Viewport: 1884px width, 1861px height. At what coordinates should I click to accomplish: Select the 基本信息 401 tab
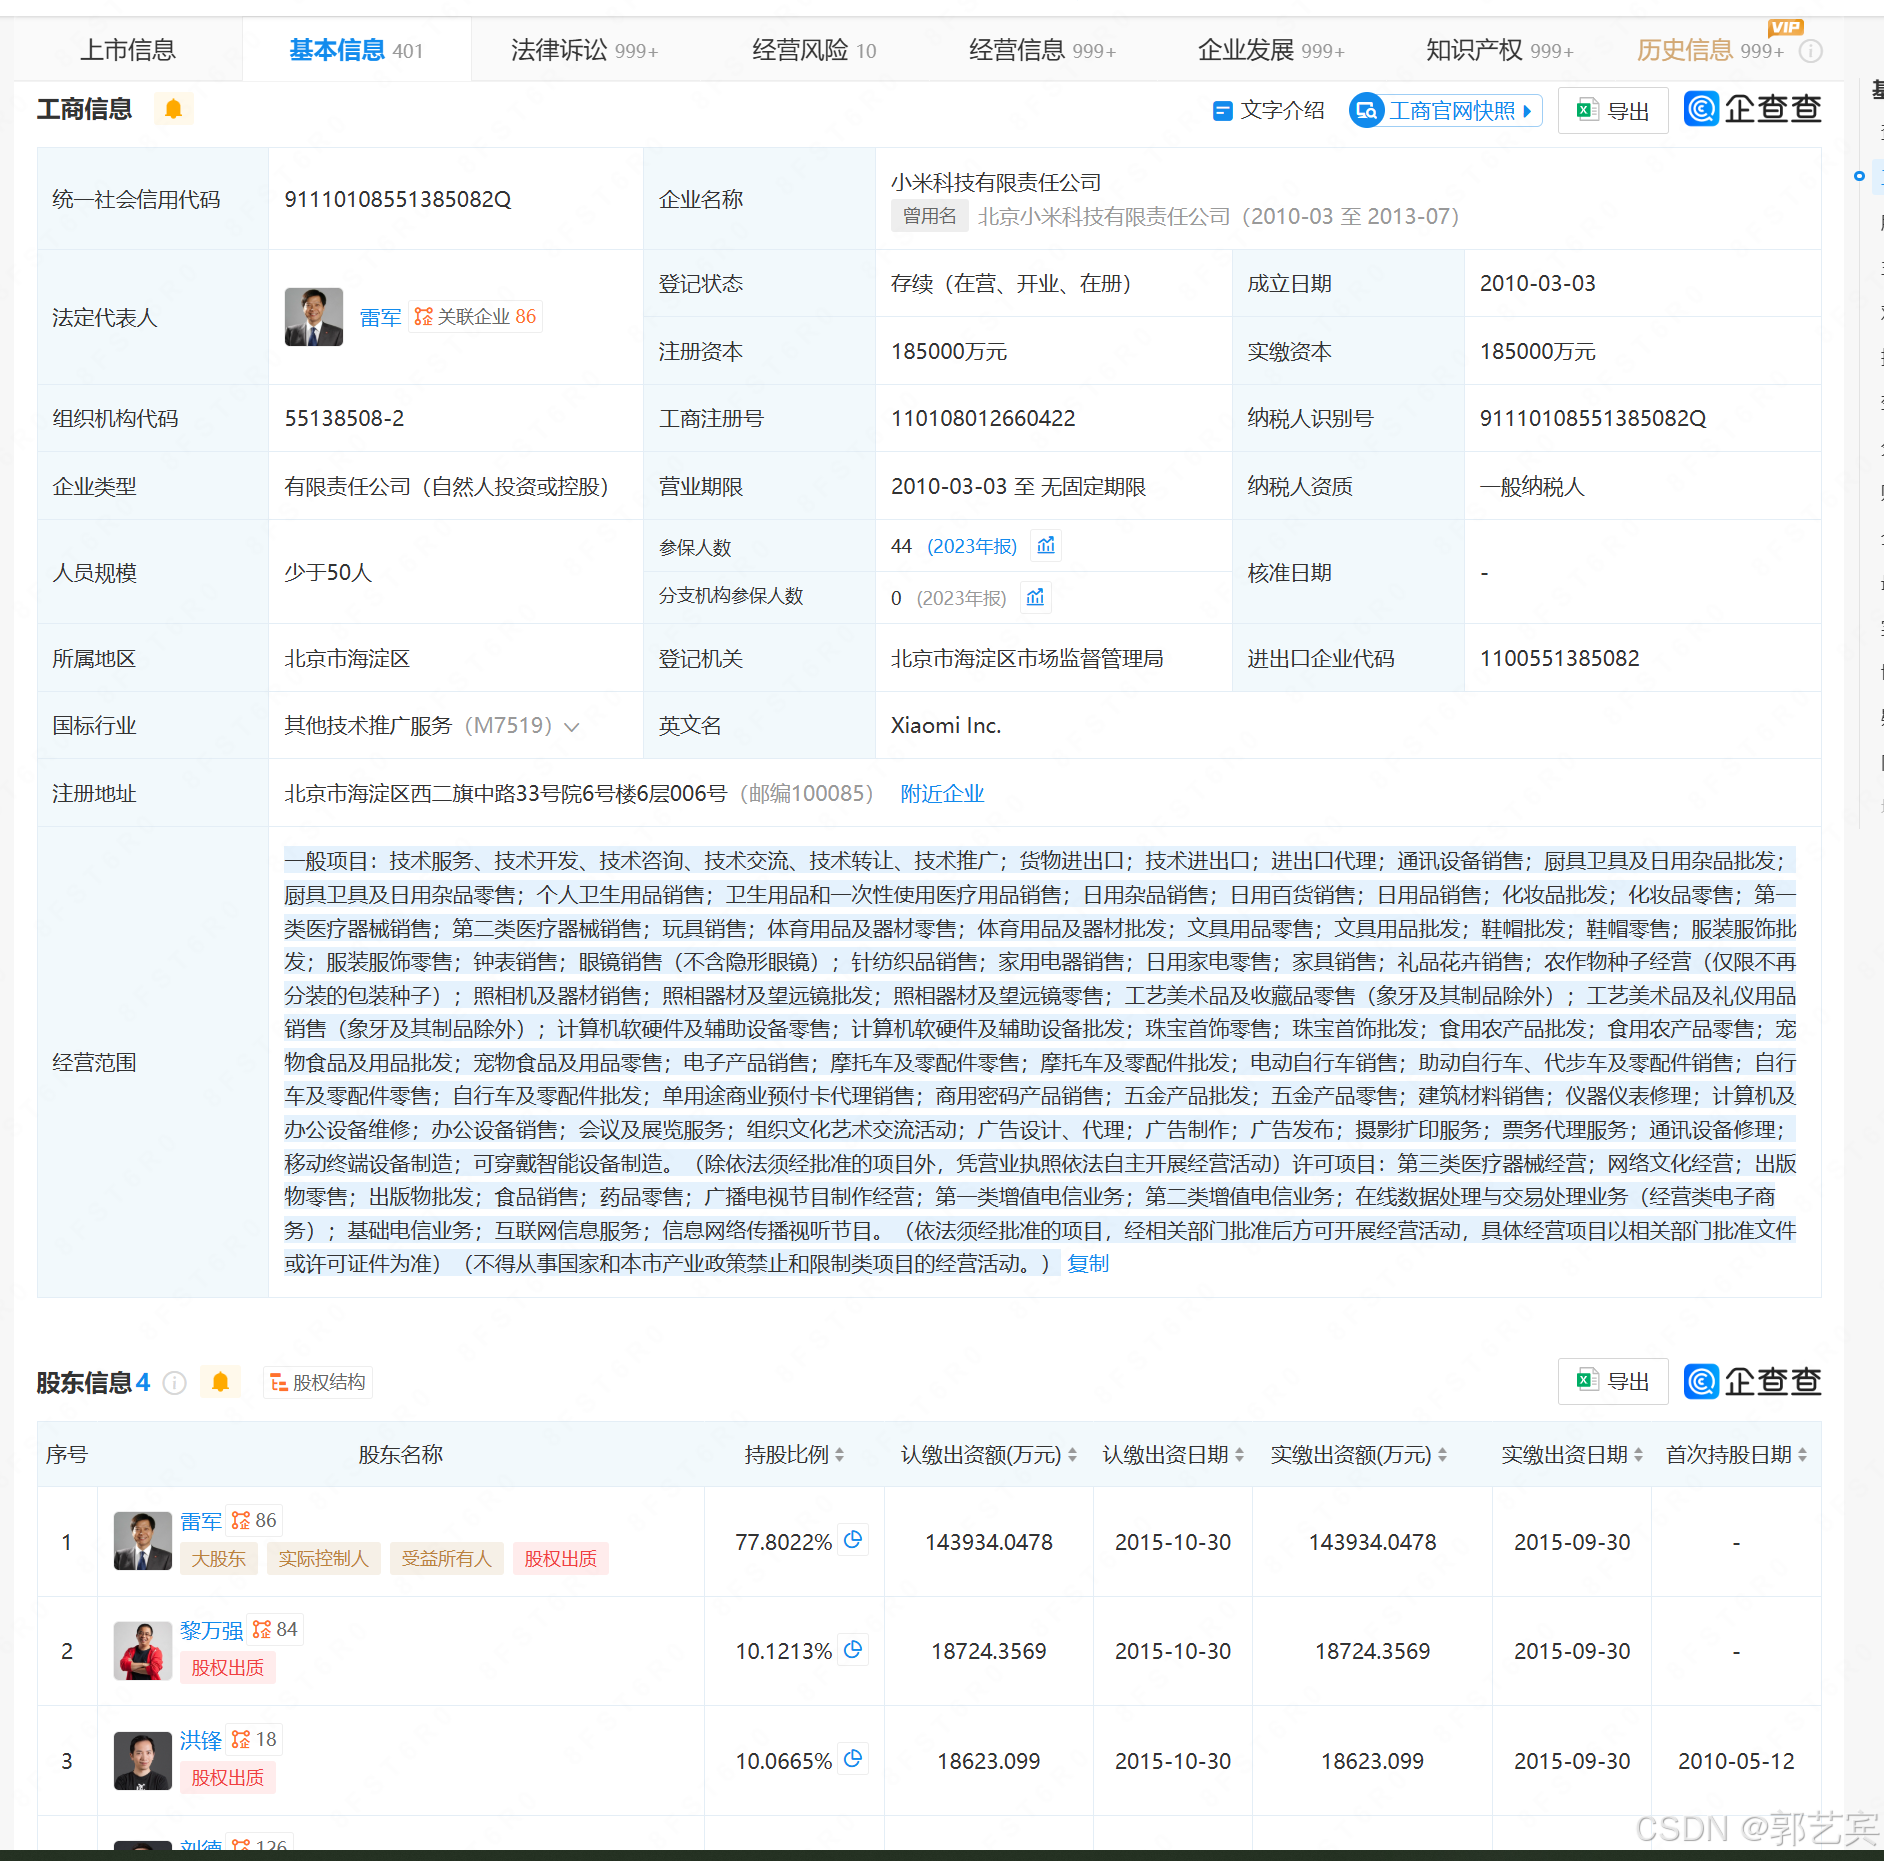coord(356,50)
